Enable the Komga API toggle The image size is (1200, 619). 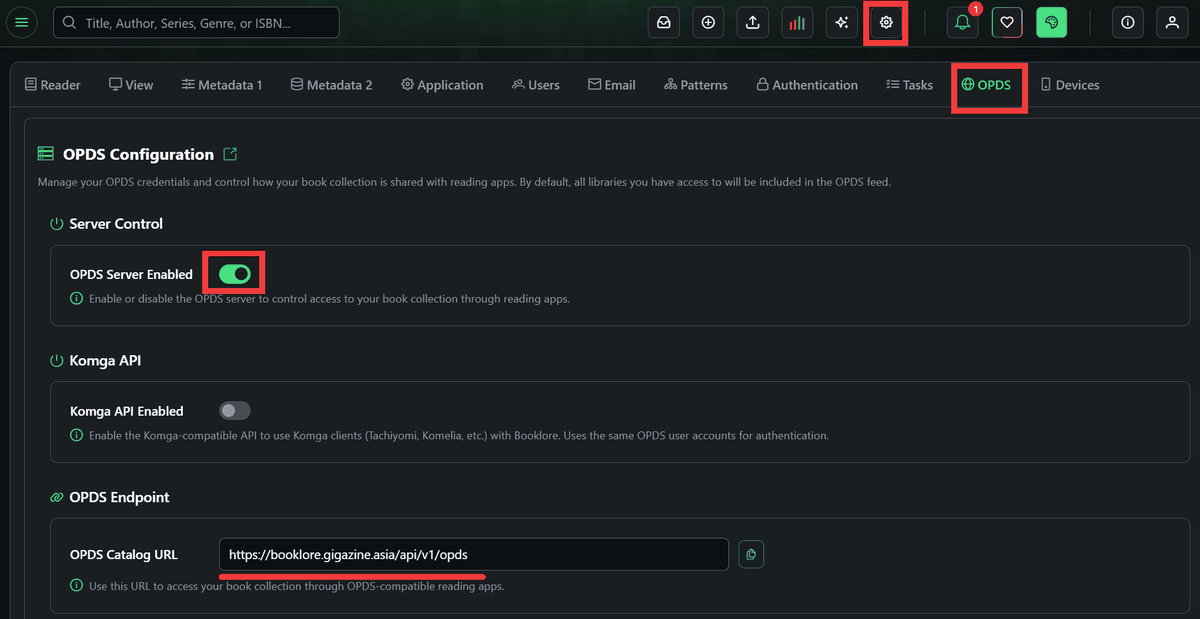[x=235, y=410]
